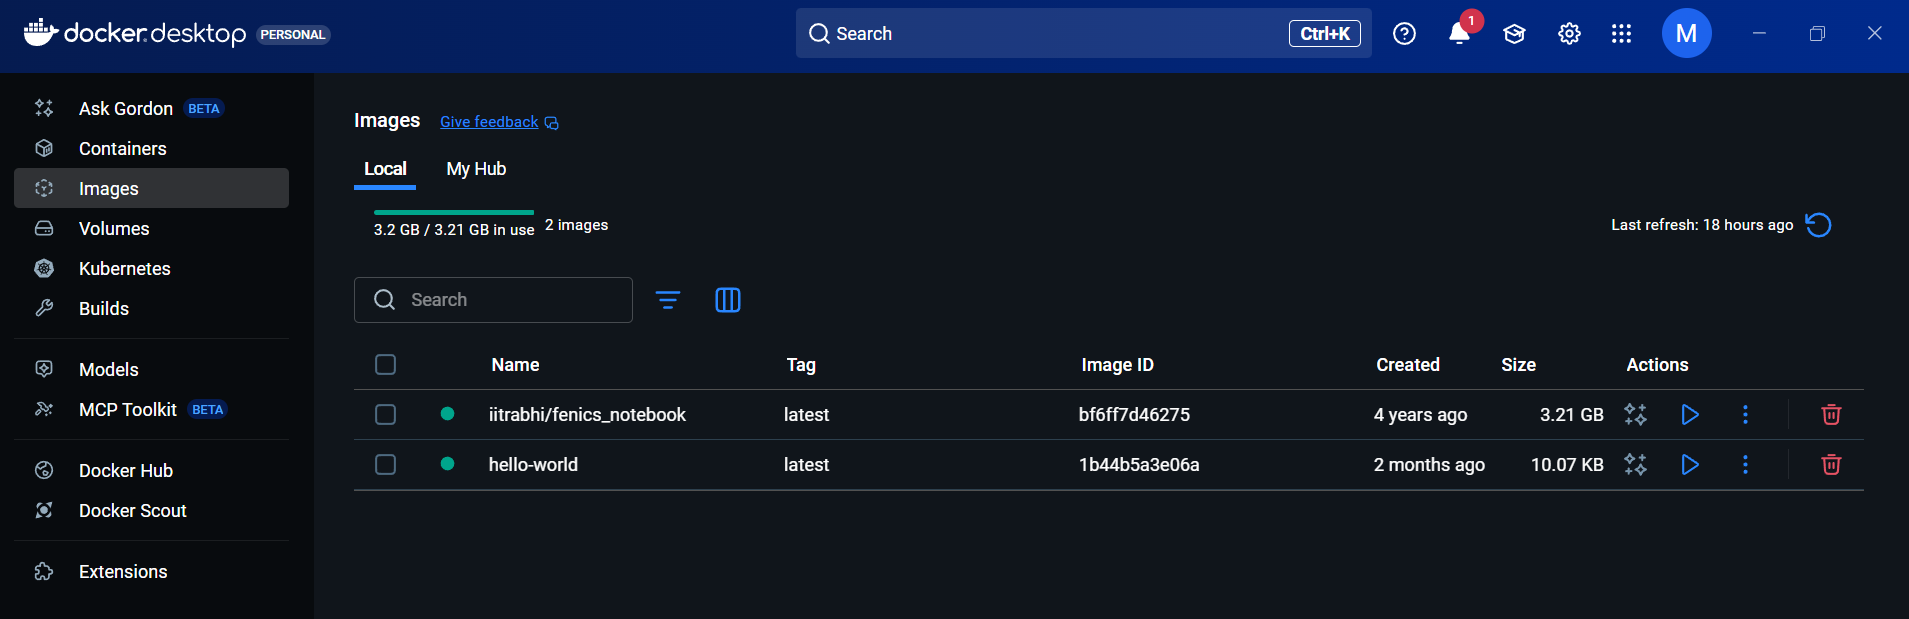Open the apps grid icon
The height and width of the screenshot is (619, 1909).
click(x=1621, y=34)
